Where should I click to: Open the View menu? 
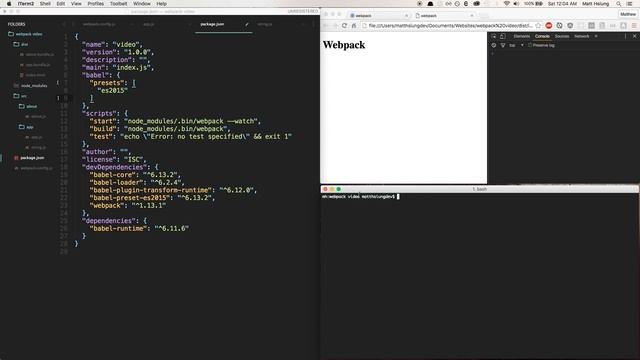click(76, 4)
